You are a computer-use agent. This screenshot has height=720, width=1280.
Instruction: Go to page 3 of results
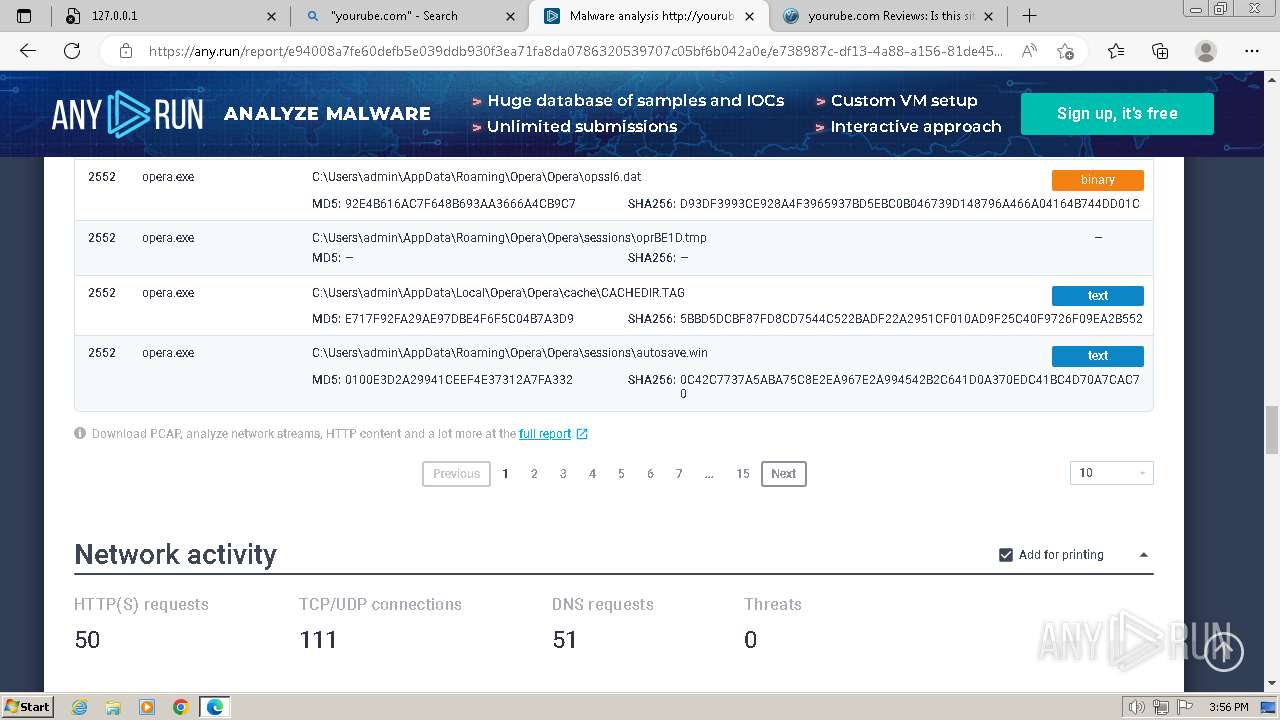pos(563,474)
